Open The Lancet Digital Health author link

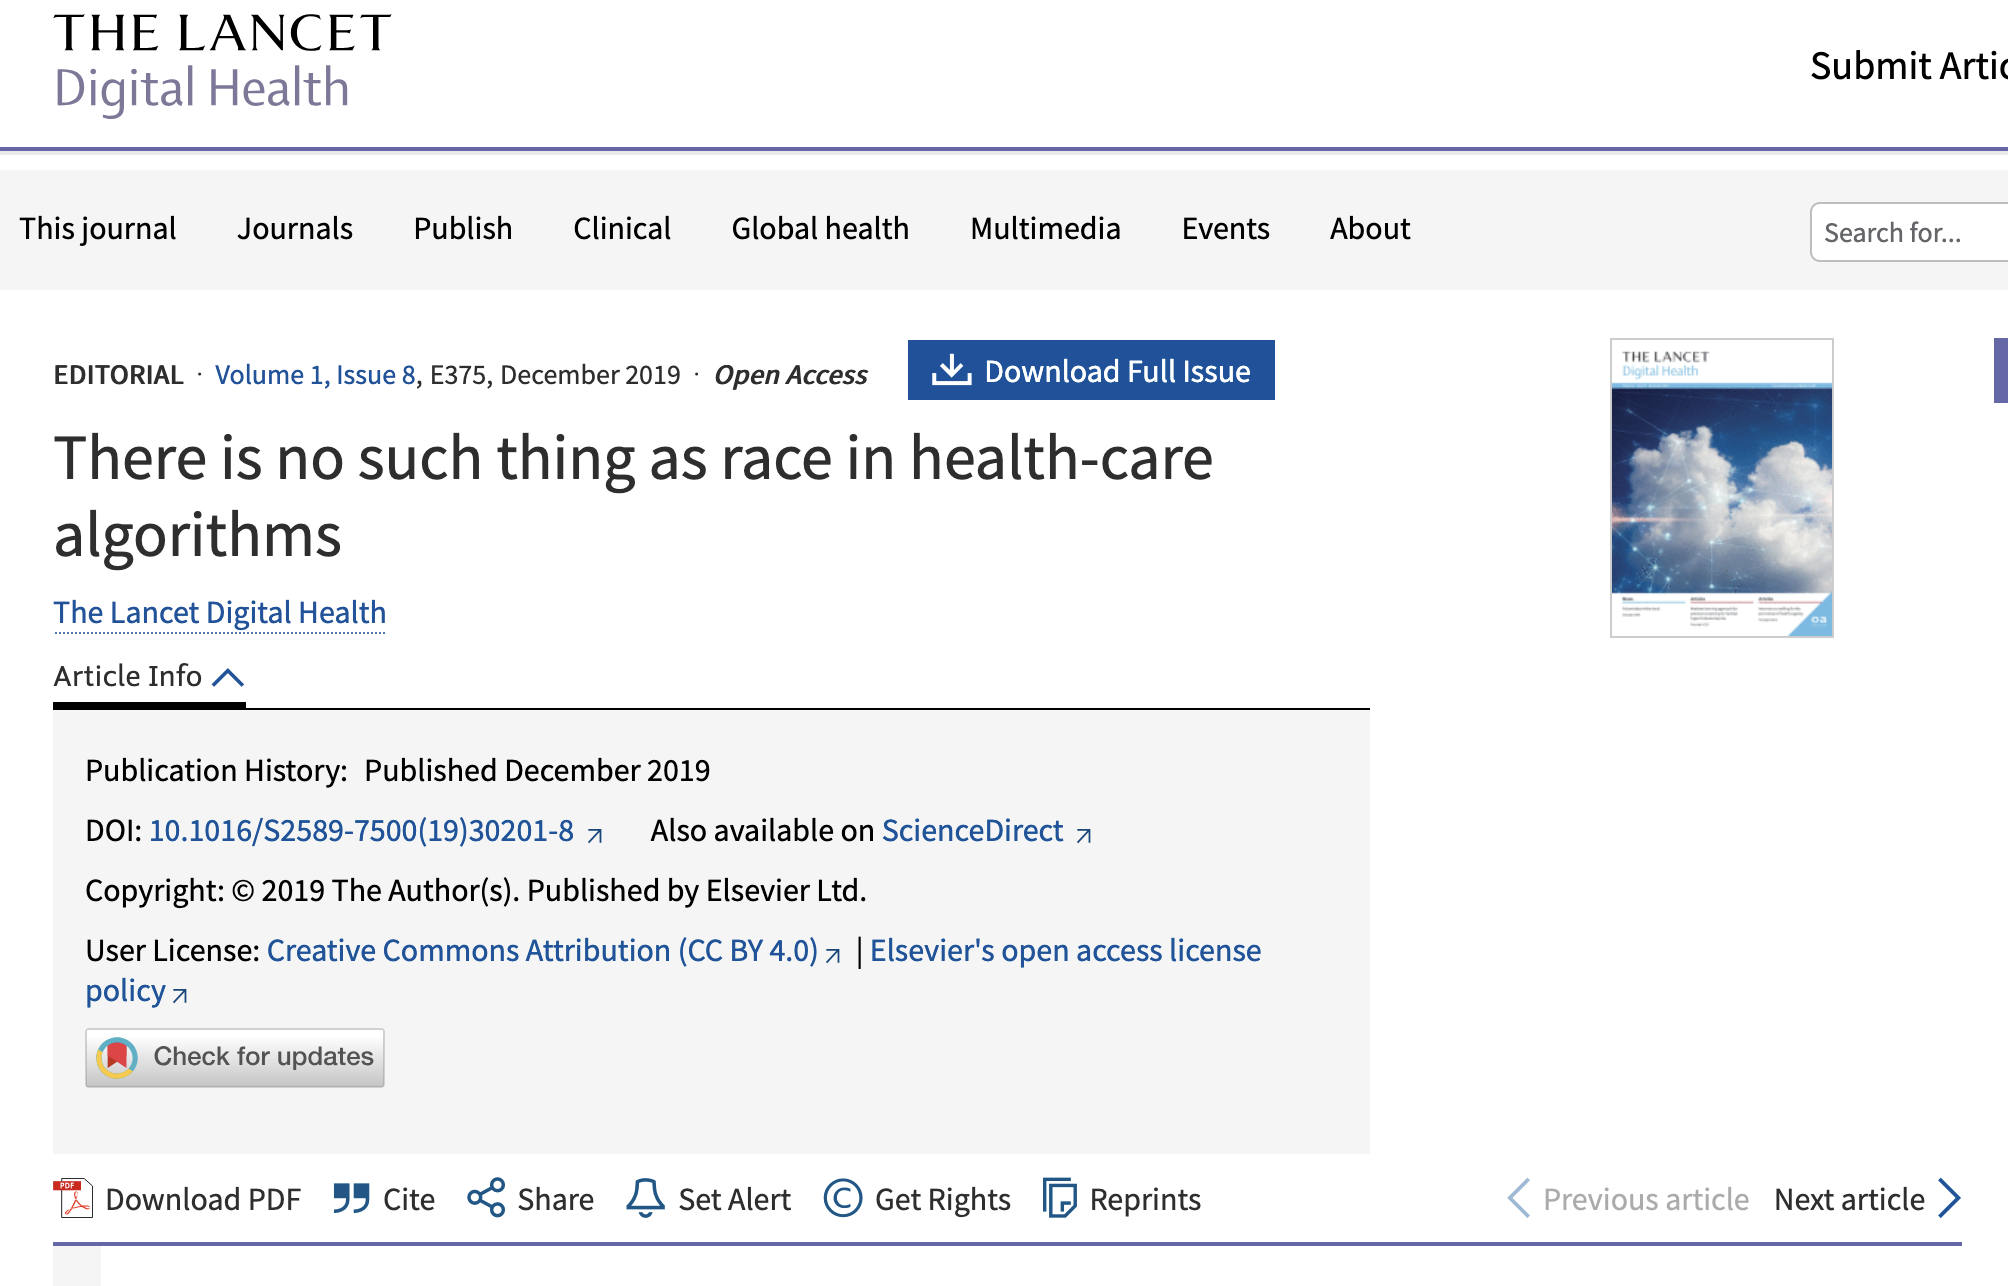220,612
